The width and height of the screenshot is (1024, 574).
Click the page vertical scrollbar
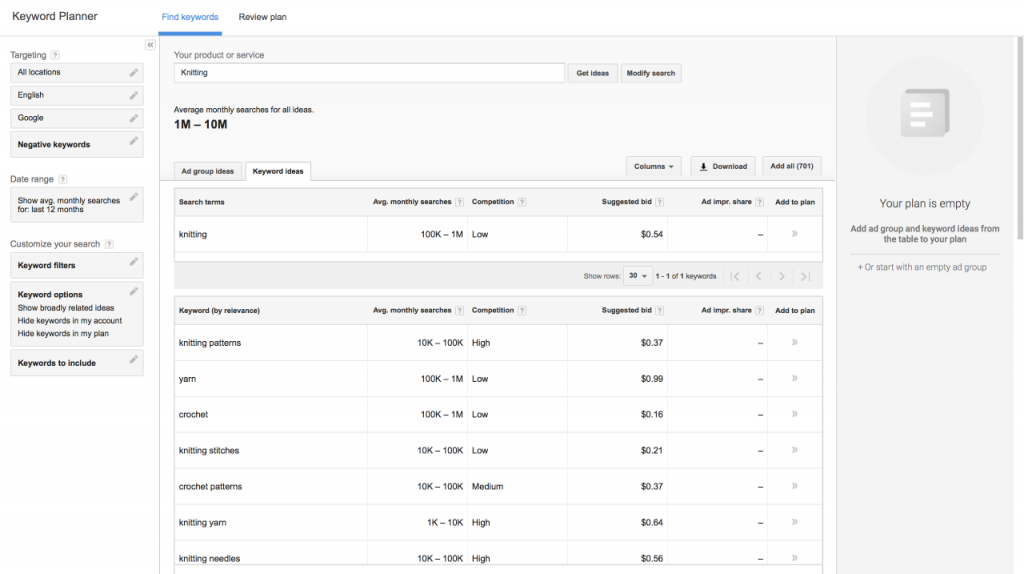point(1019,137)
